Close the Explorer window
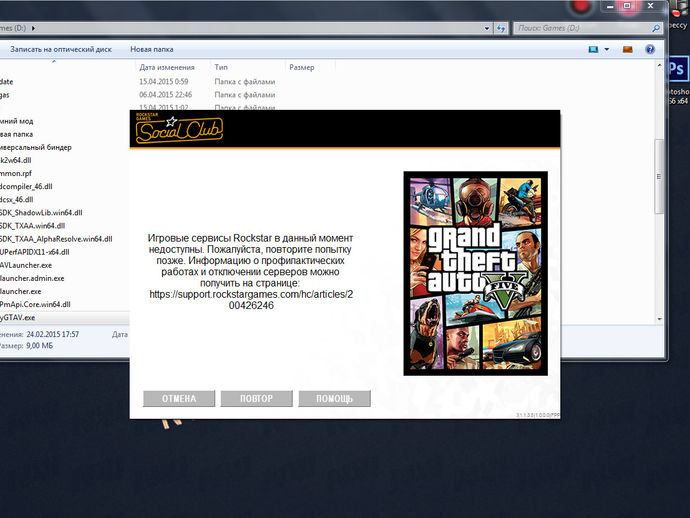 [650, 6]
